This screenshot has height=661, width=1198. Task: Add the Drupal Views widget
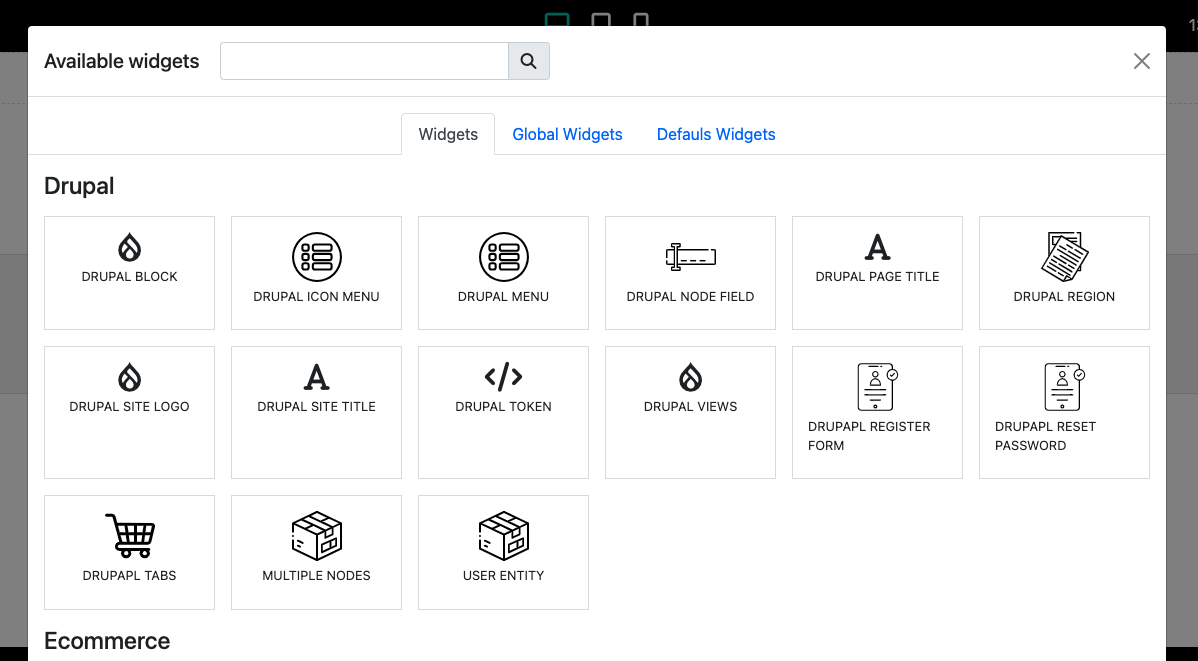(690, 413)
